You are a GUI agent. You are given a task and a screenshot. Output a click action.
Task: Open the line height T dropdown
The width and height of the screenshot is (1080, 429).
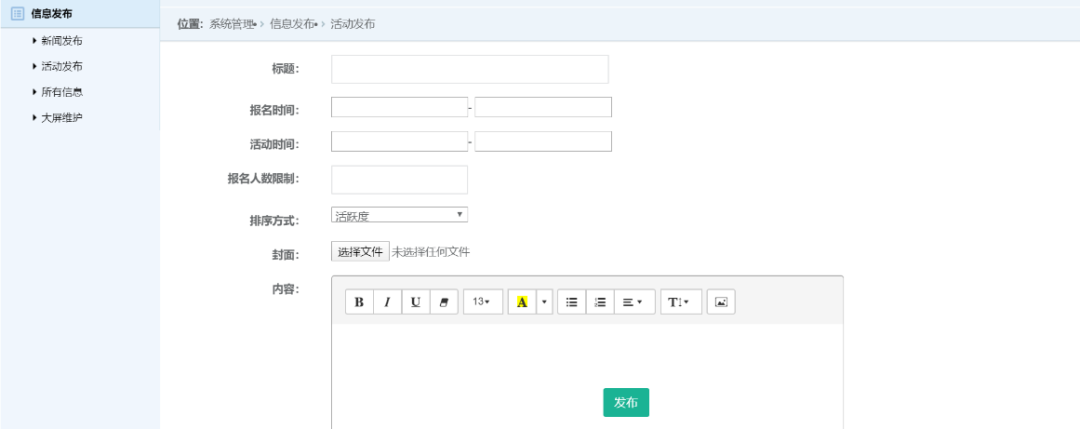click(681, 302)
